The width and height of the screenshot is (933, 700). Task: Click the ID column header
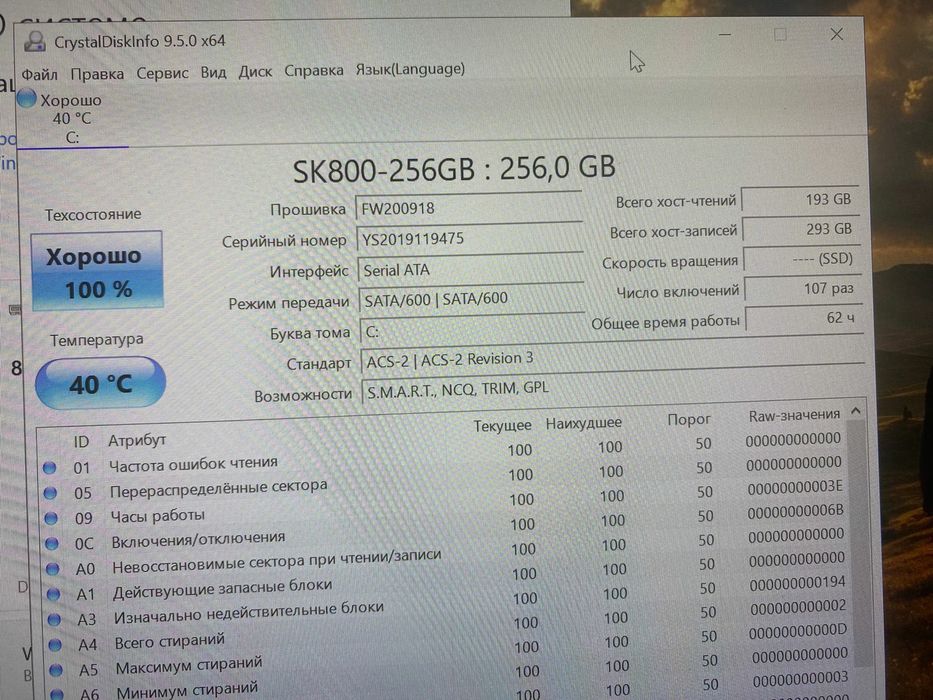coord(81,441)
